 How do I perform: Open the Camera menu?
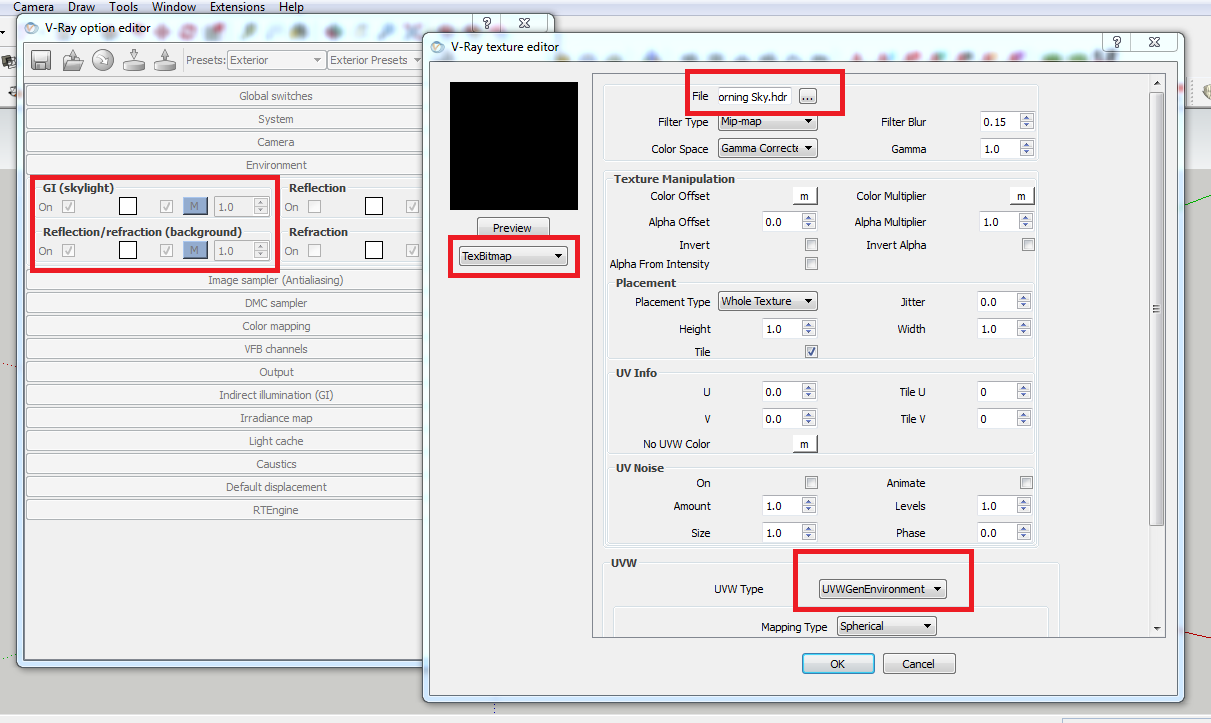(33, 7)
